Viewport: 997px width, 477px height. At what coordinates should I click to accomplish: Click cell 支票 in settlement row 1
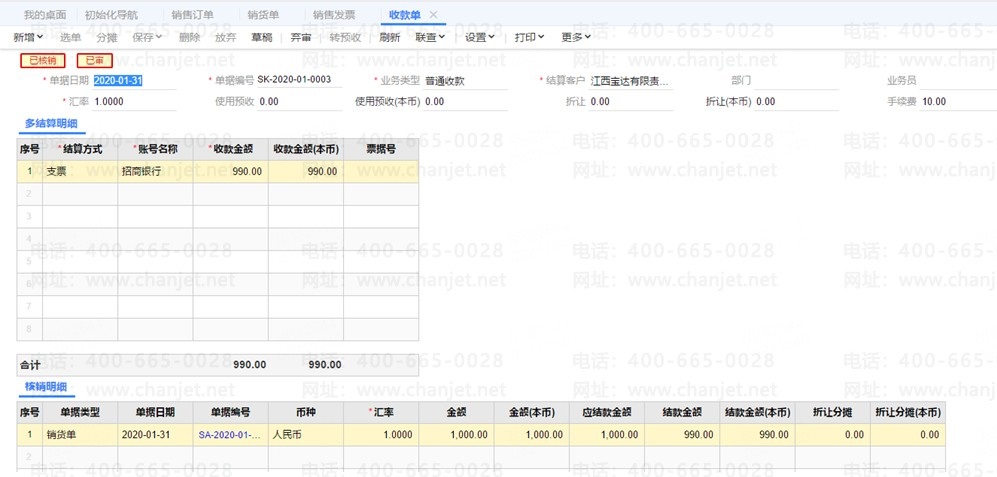coord(80,172)
